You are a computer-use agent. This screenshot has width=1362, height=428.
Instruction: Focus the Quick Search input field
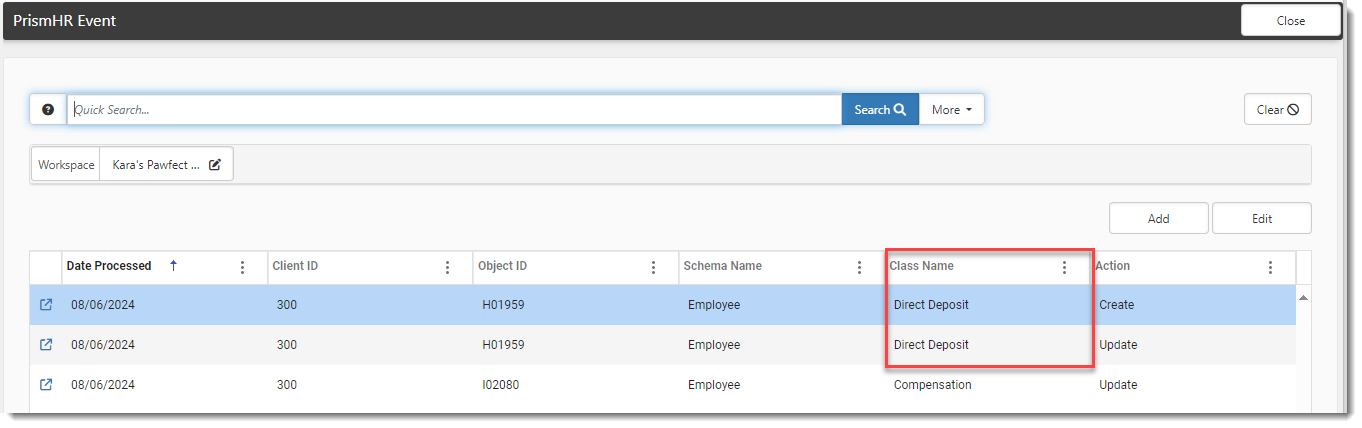(x=454, y=110)
